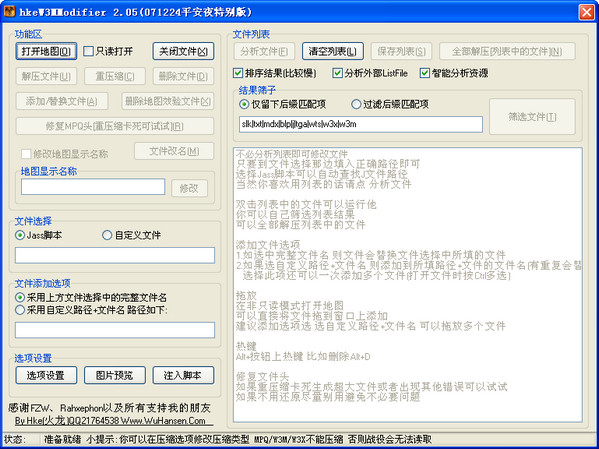Click the suffix filter field containing slk|txt|mdx

point(361,125)
